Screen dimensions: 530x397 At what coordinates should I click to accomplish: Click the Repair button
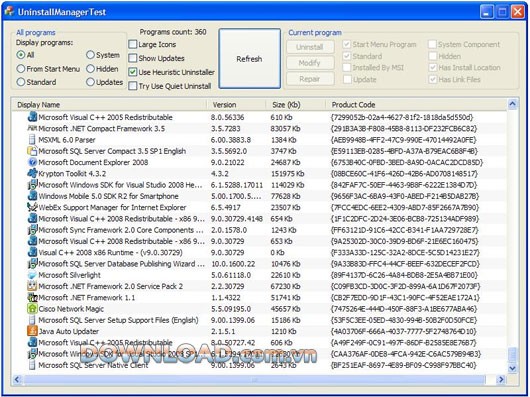click(310, 79)
